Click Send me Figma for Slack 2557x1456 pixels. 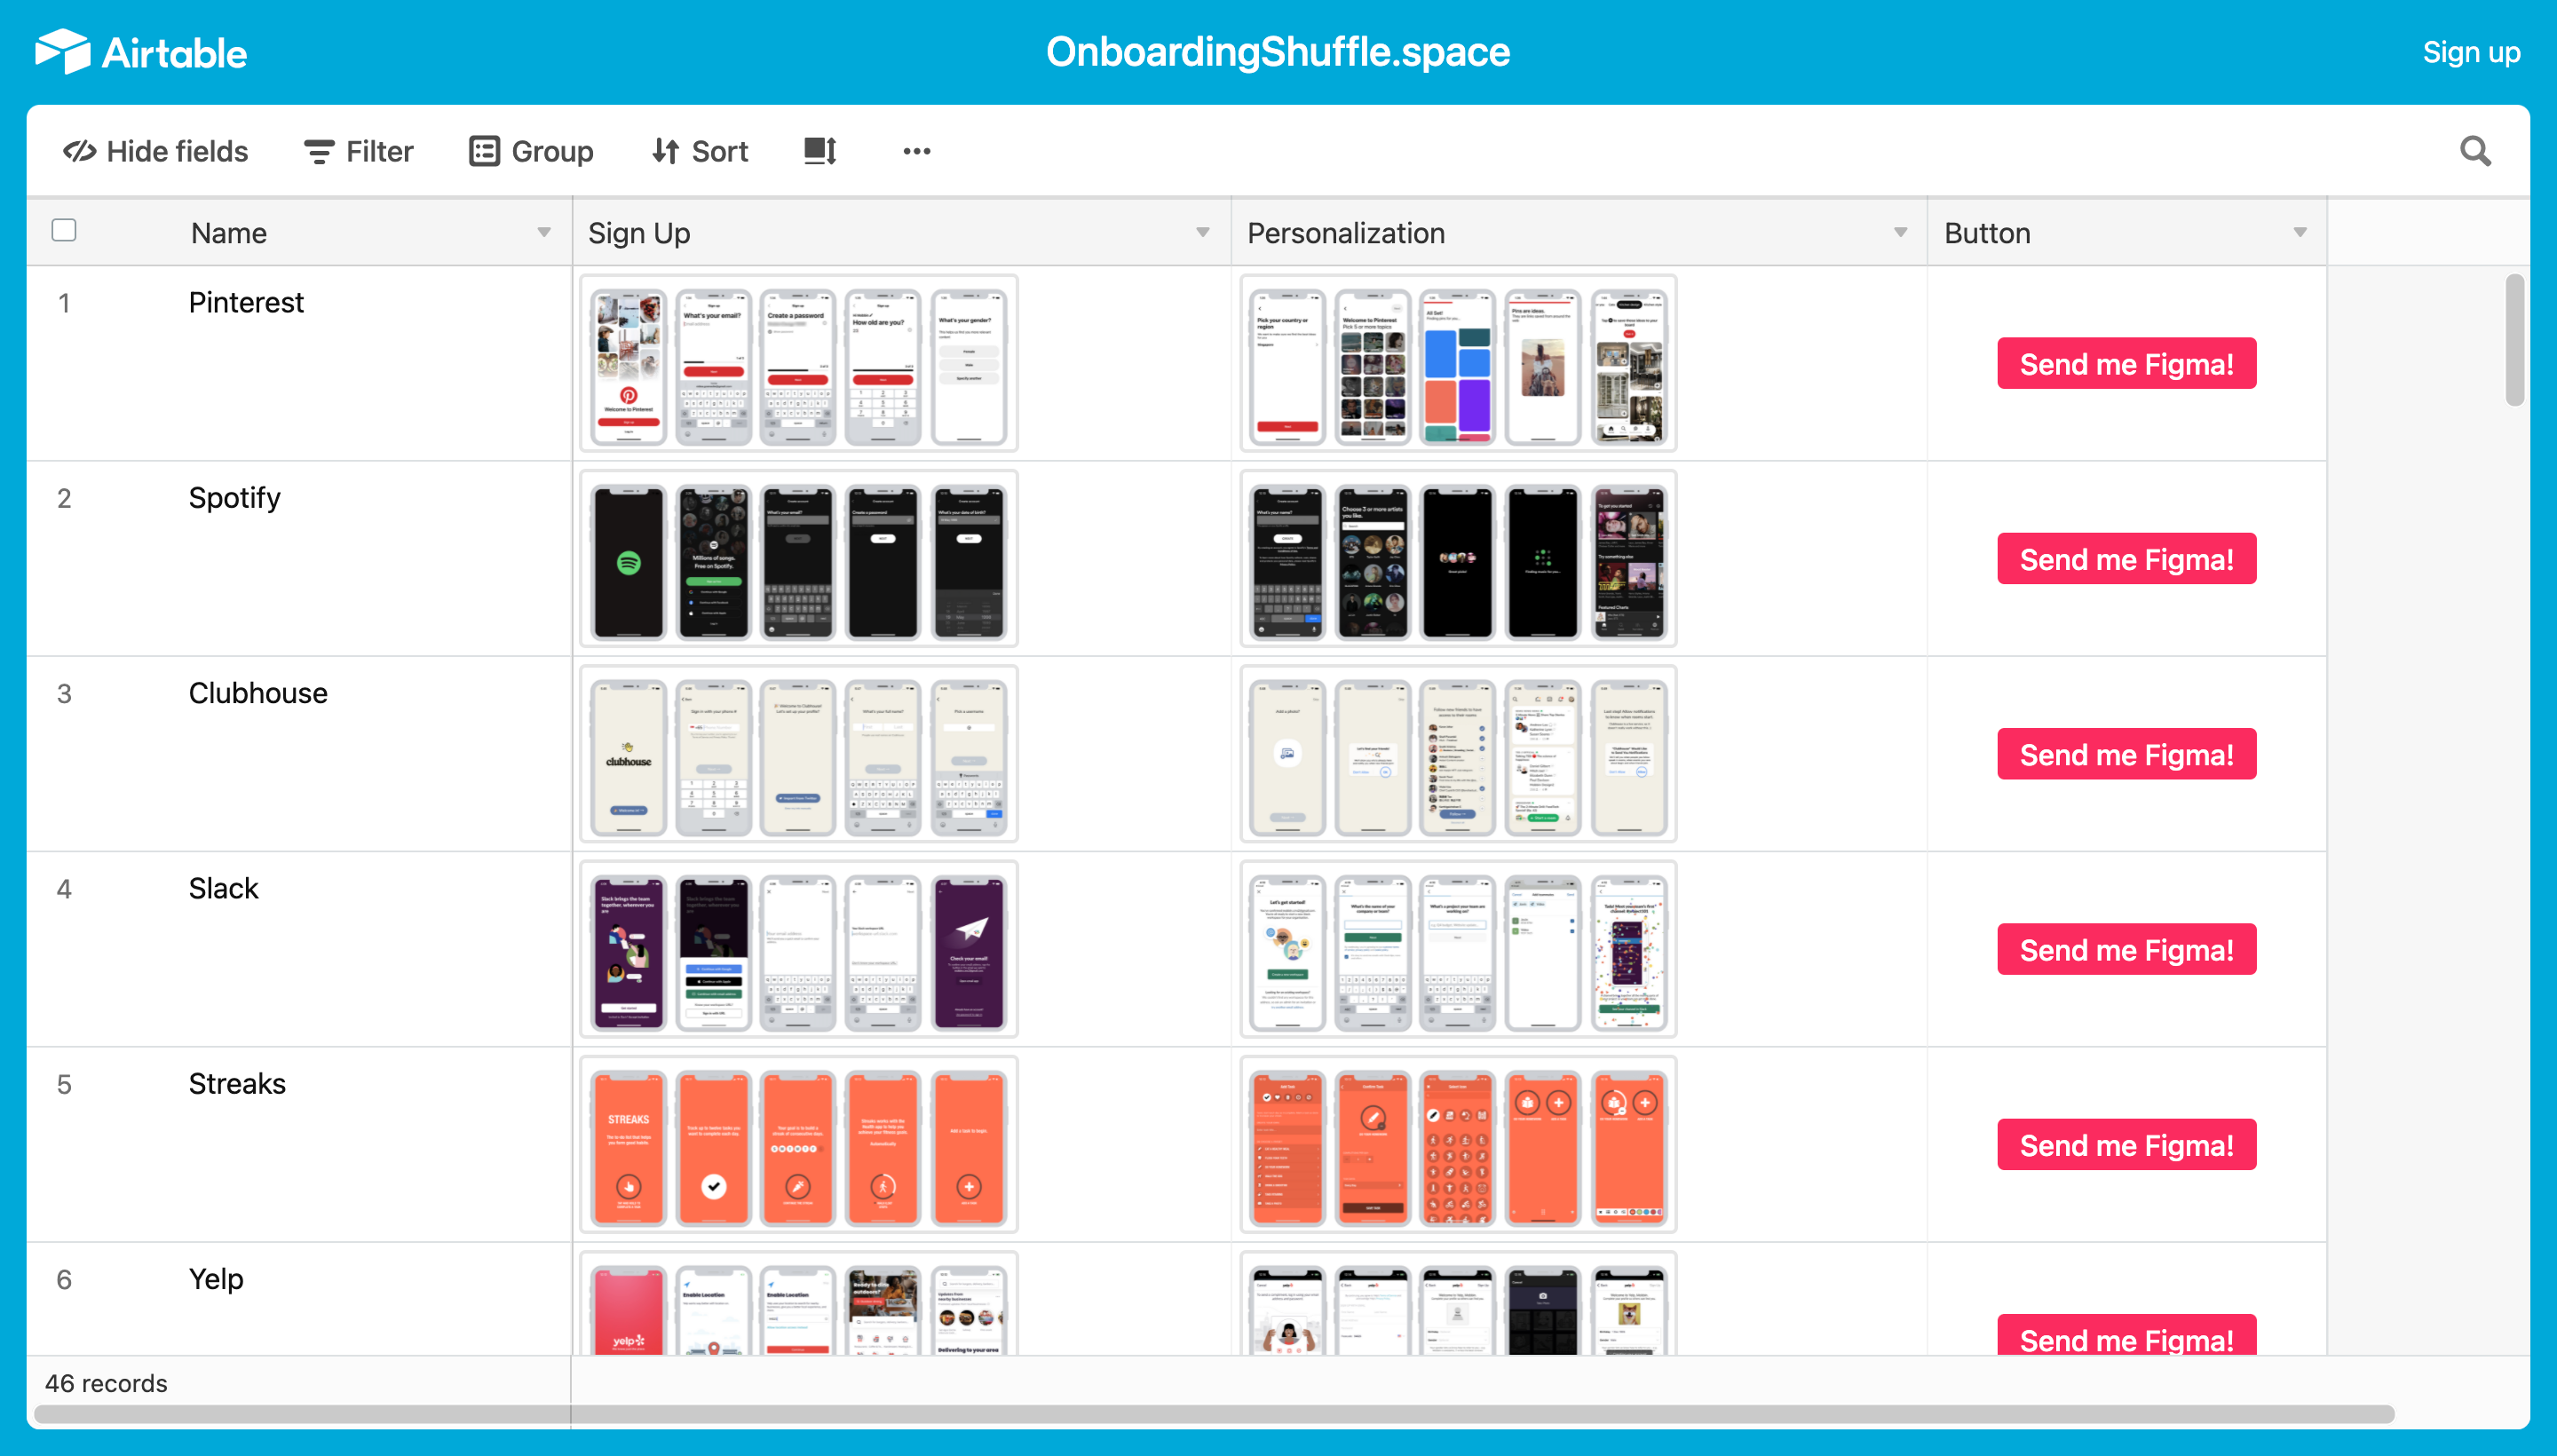[x=2125, y=949]
